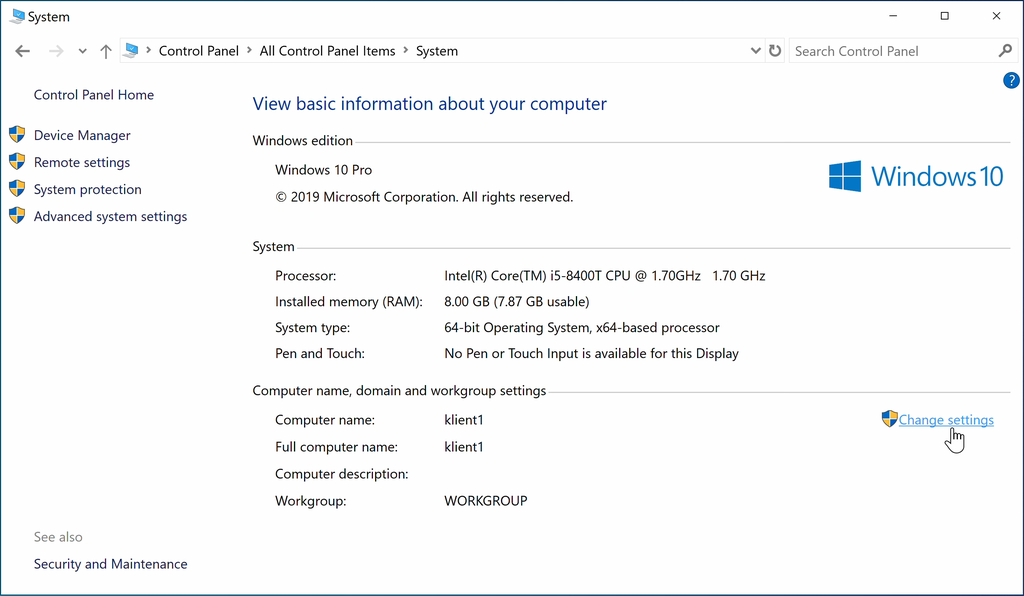Open Advanced system settings
The image size is (1024, 596).
[110, 216]
